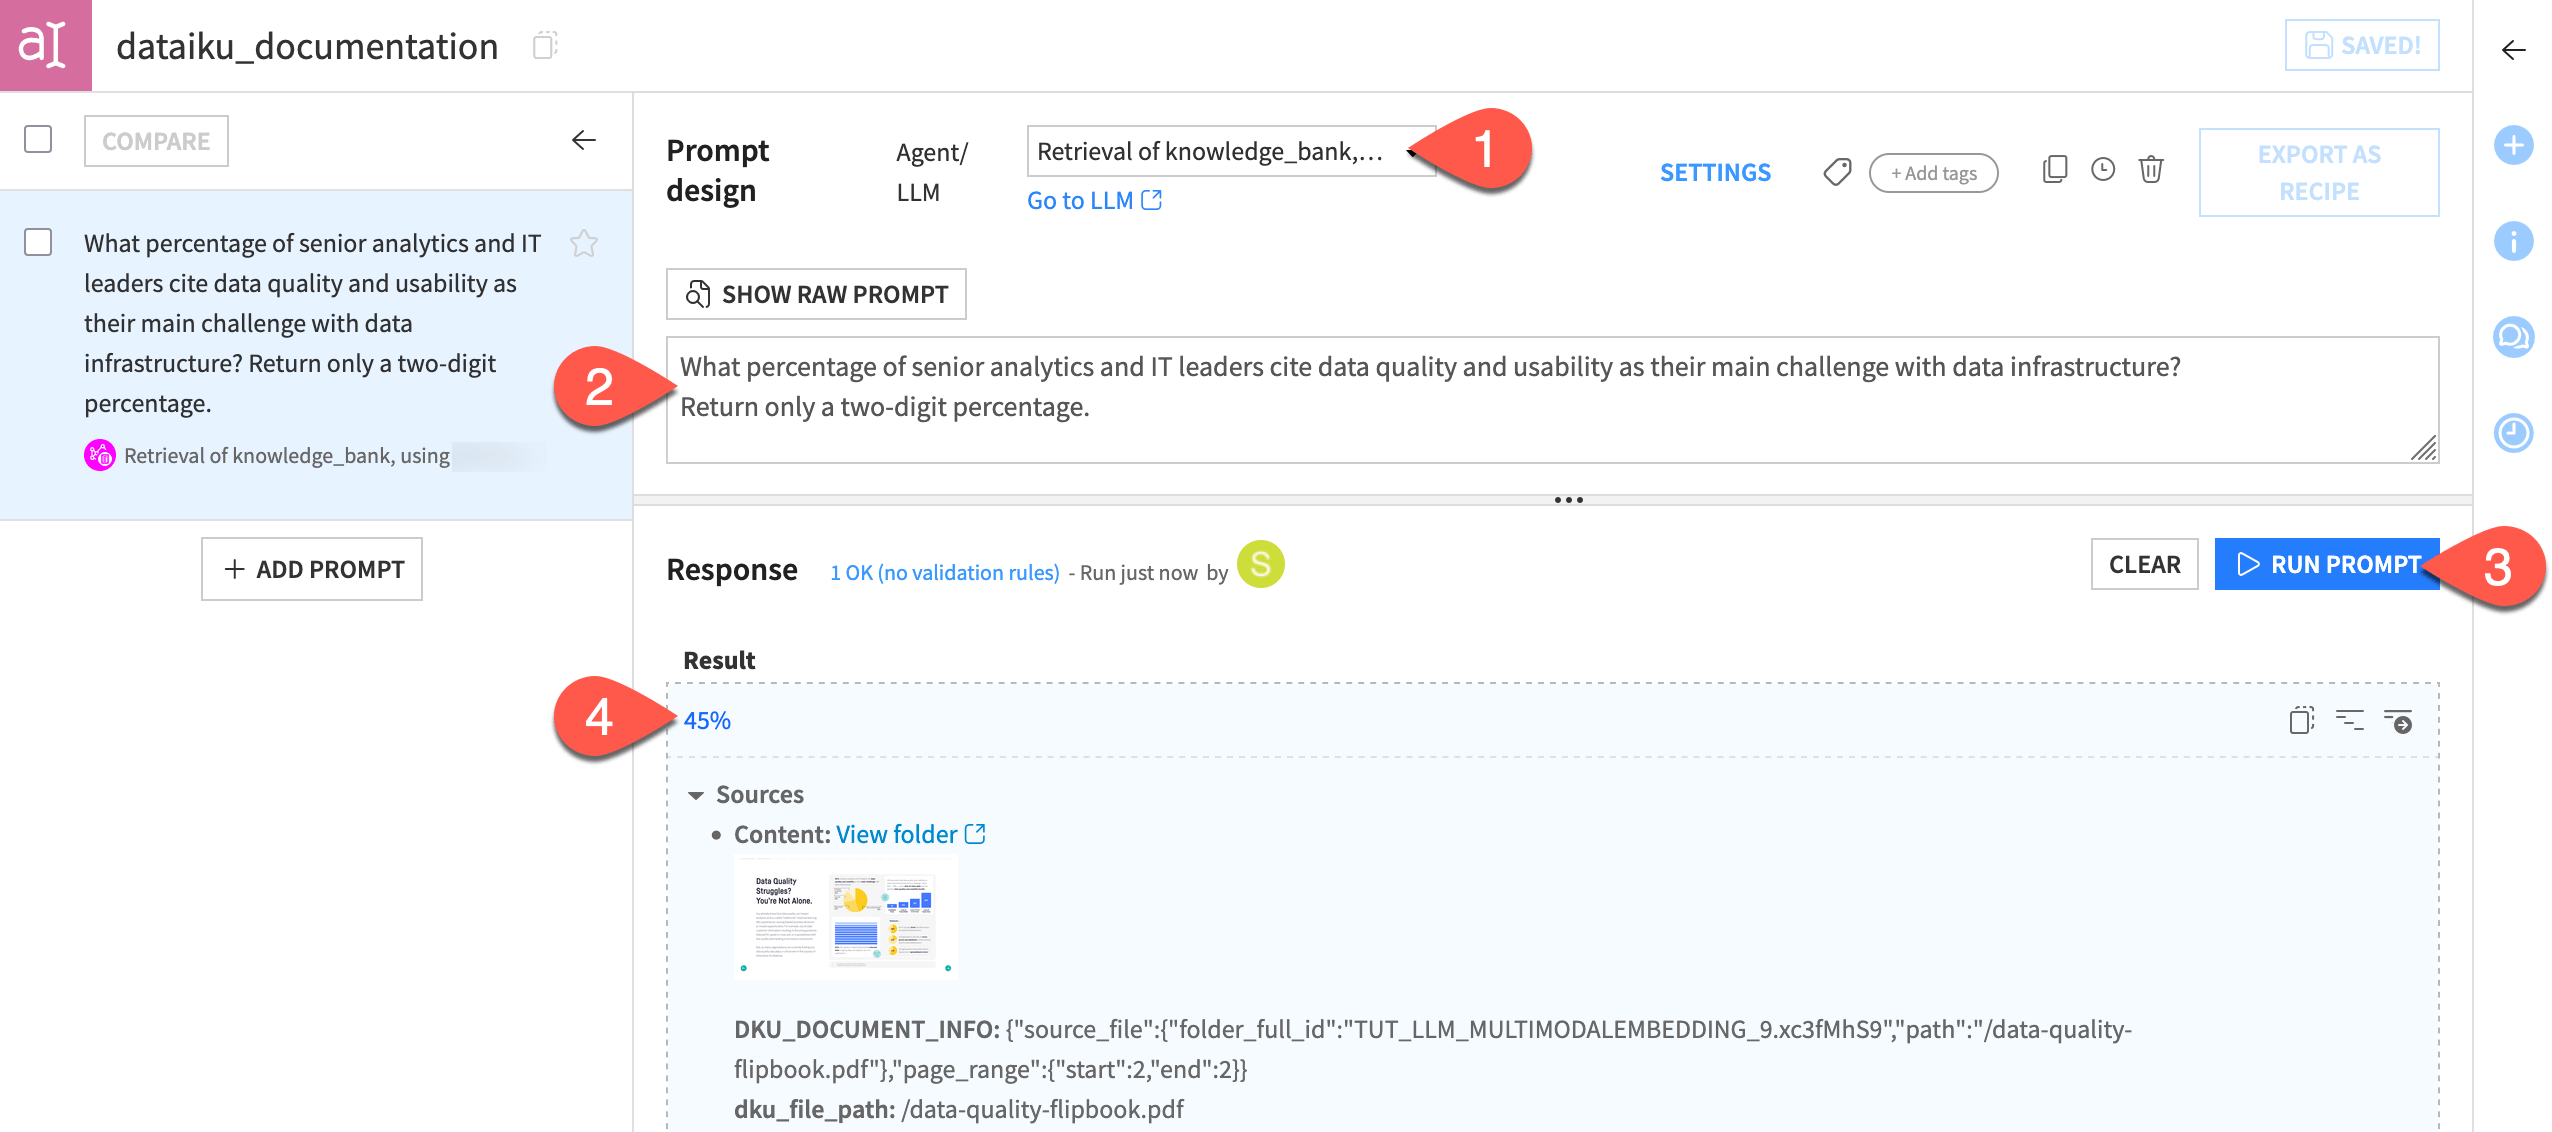
Task: Click the duplicate prompt icon
Action: coord(2054,169)
